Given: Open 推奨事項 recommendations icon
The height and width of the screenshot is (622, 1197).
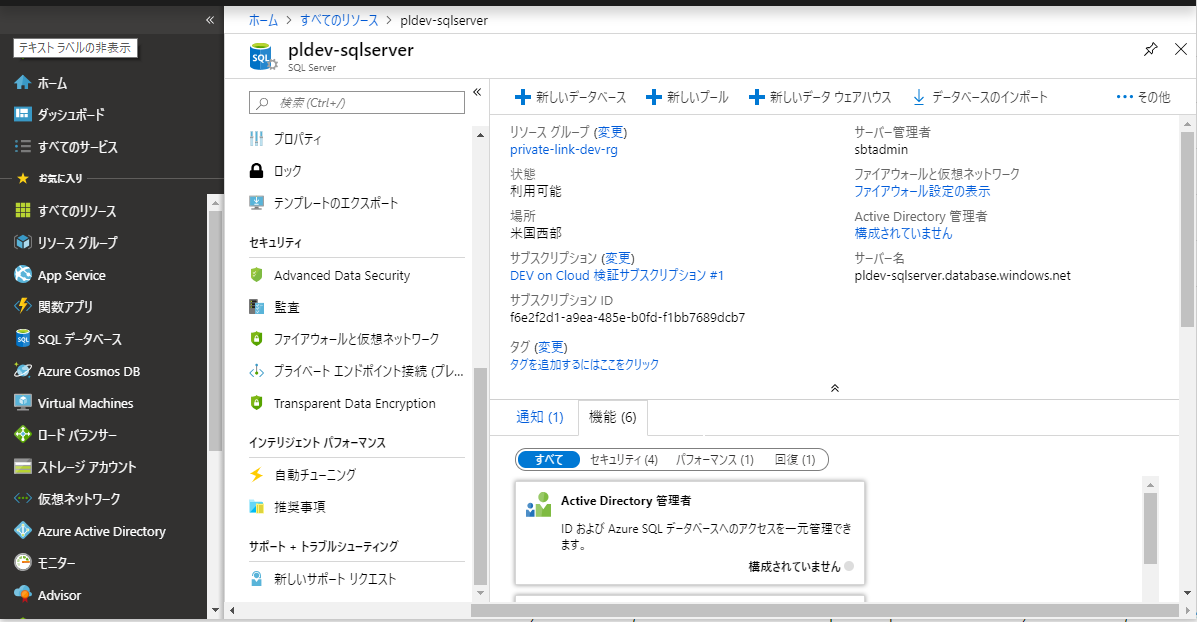Looking at the screenshot, I should [256, 507].
